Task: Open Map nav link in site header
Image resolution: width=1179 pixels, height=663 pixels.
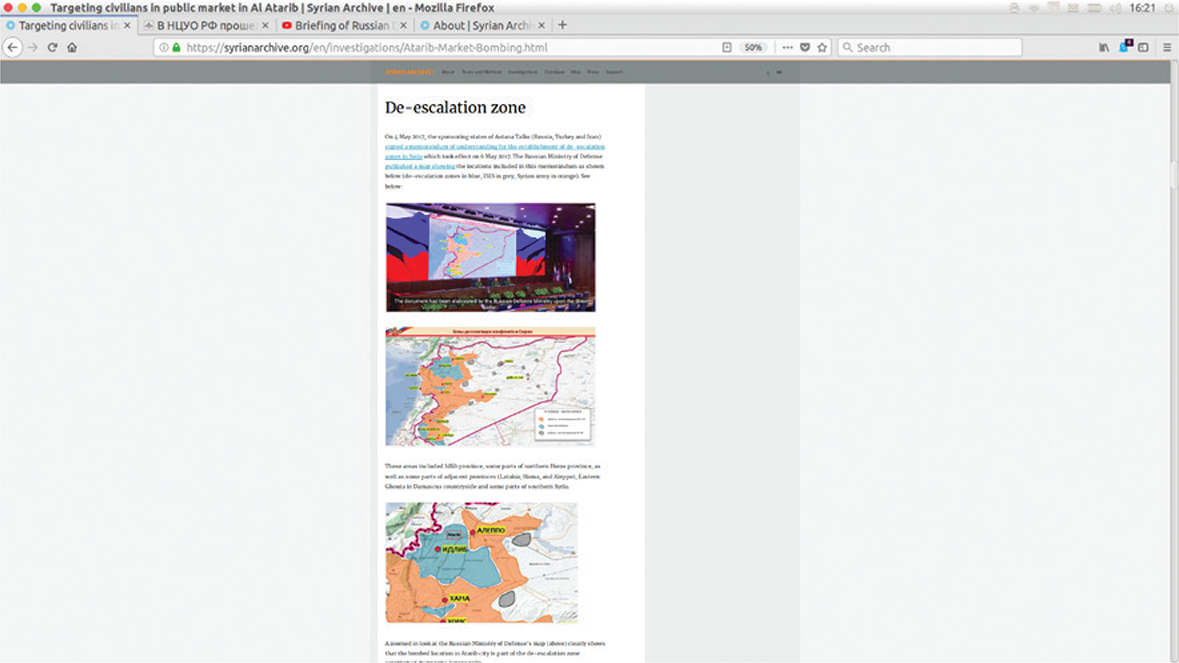Action: point(576,72)
